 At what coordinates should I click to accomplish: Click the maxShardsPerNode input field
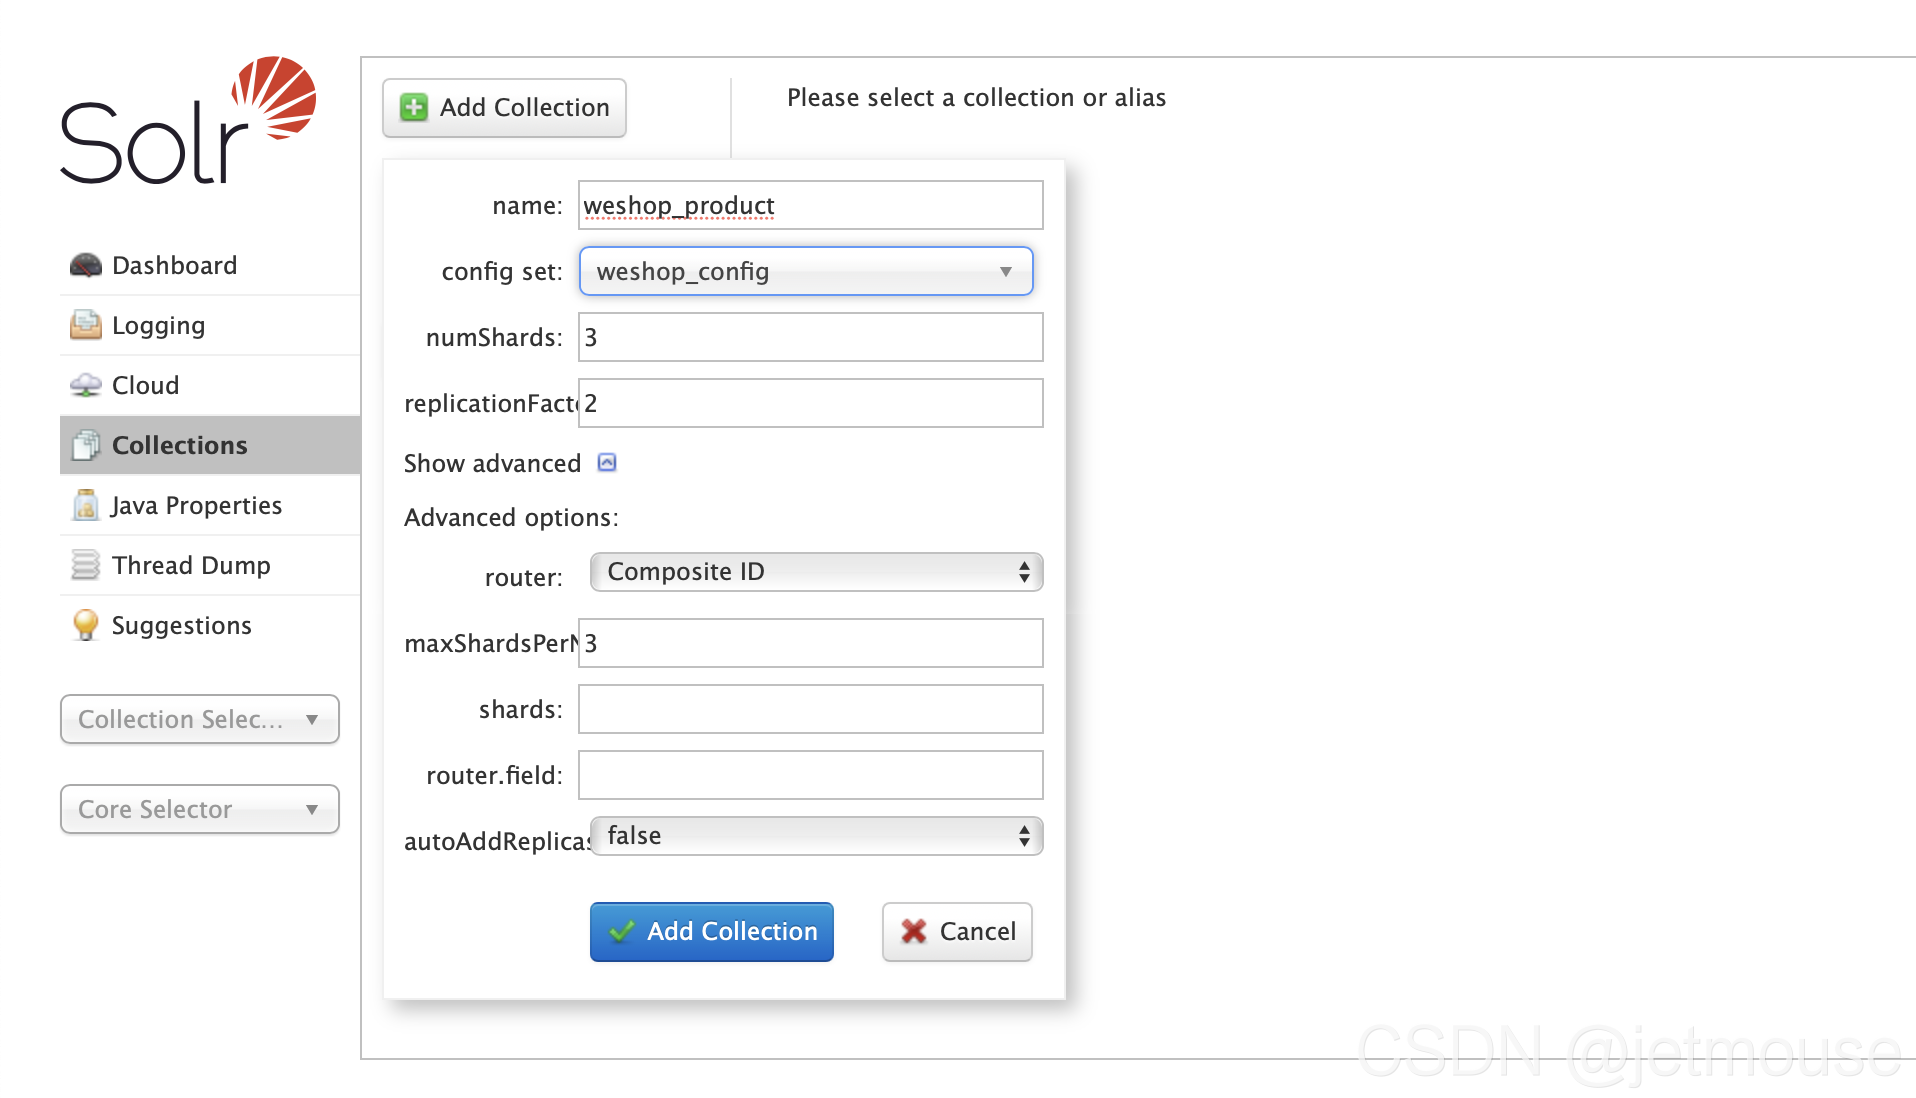(811, 643)
